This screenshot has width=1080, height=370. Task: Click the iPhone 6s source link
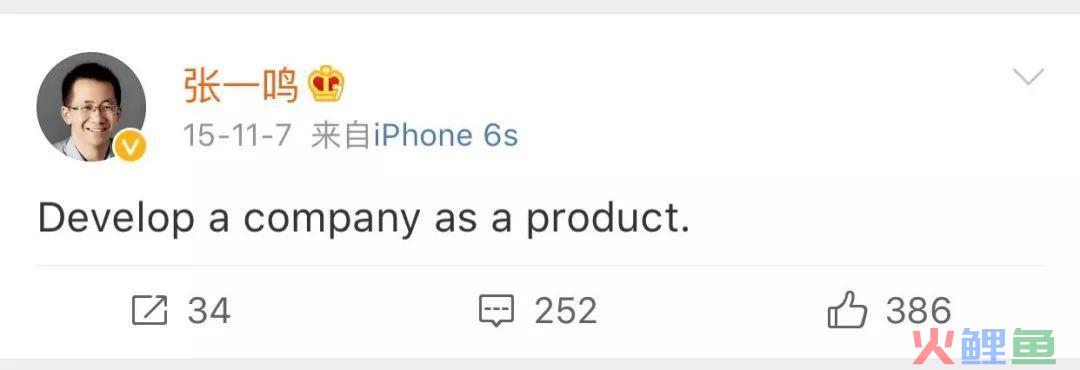pos(446,136)
